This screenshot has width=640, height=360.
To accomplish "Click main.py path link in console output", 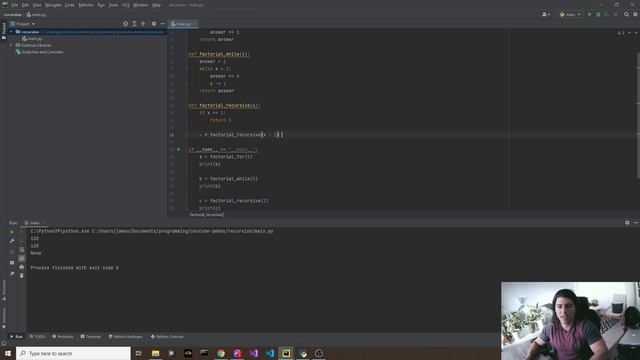I will pyautogui.click(x=183, y=231).
